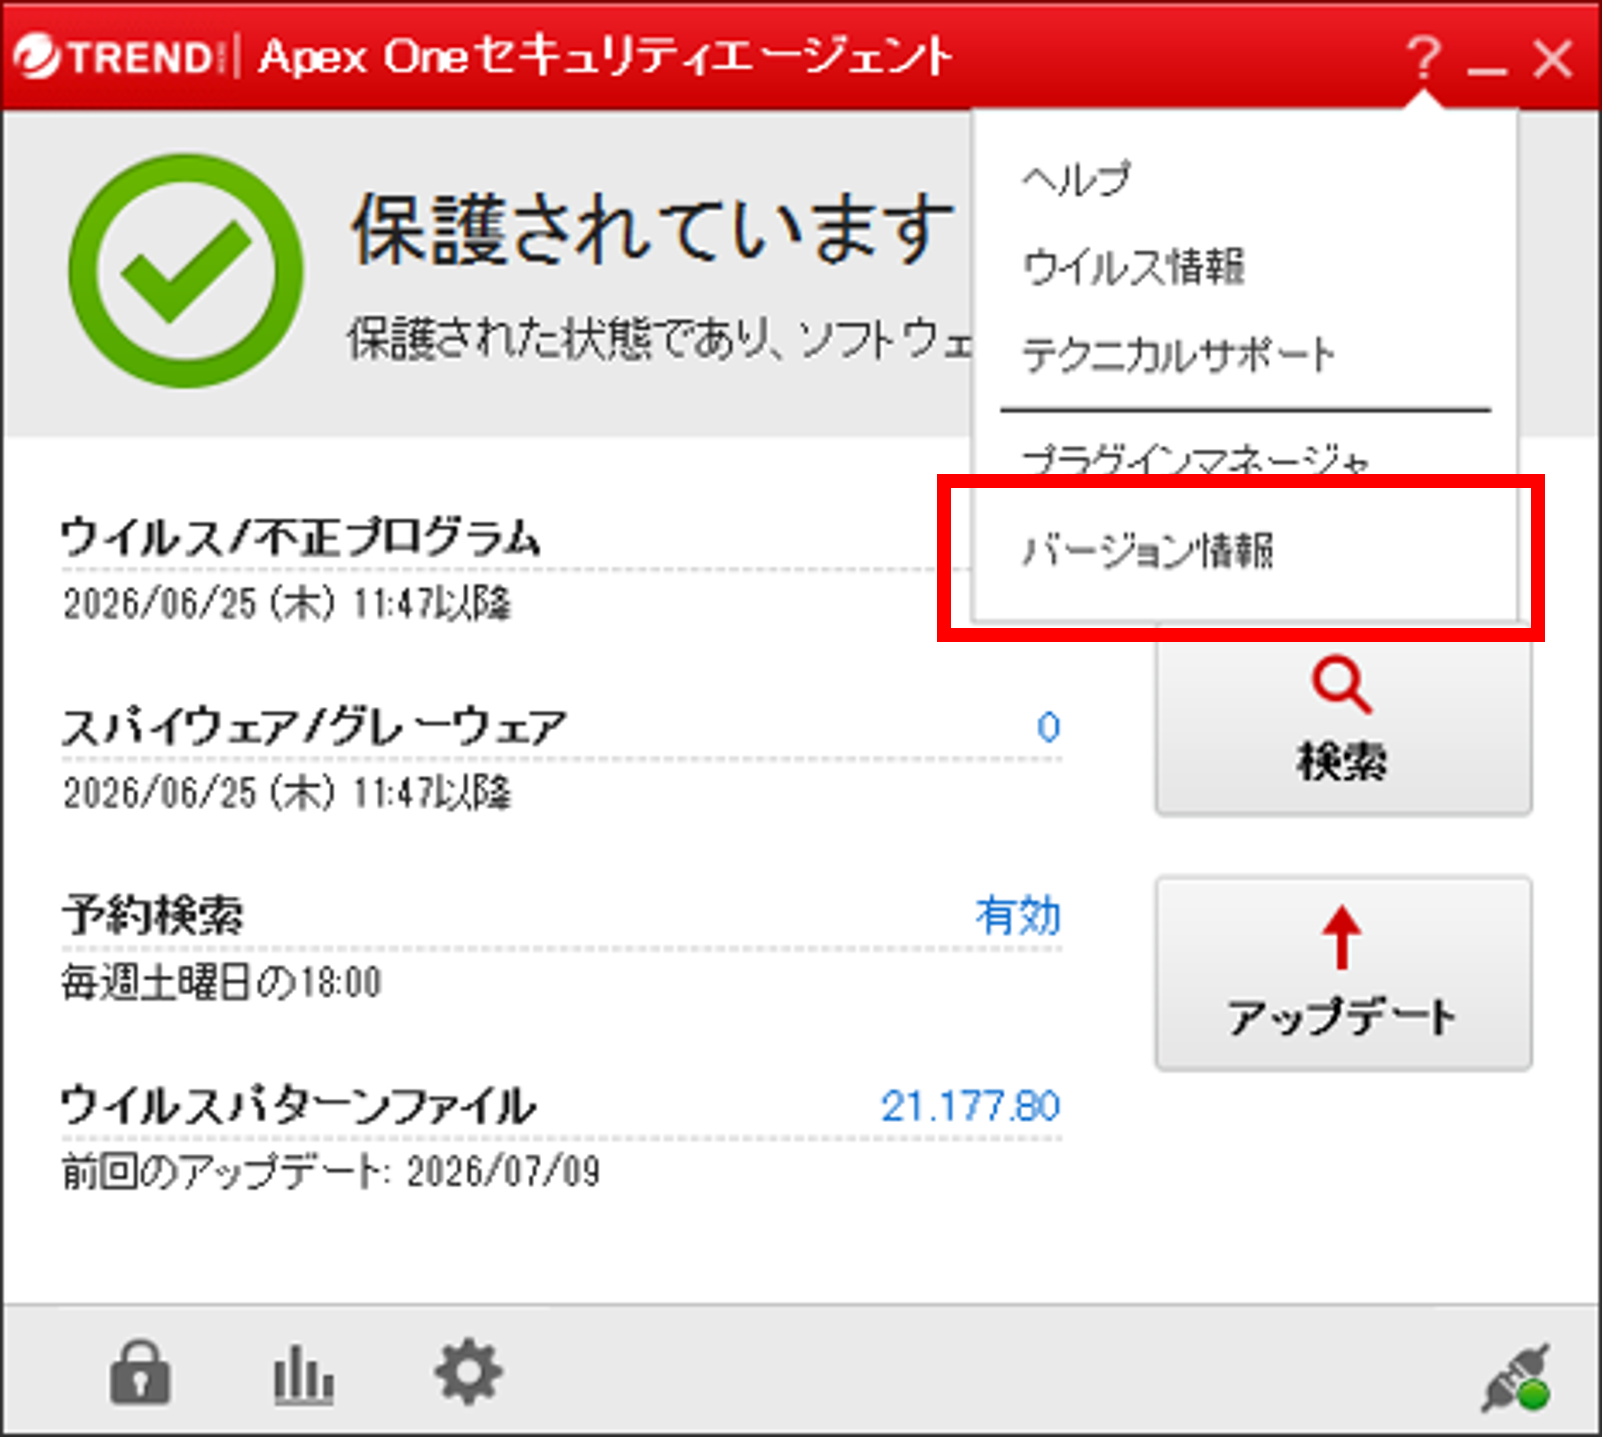
Task: Click the 前回のアップデート: 2026/07/09 text
Action: click(331, 1171)
